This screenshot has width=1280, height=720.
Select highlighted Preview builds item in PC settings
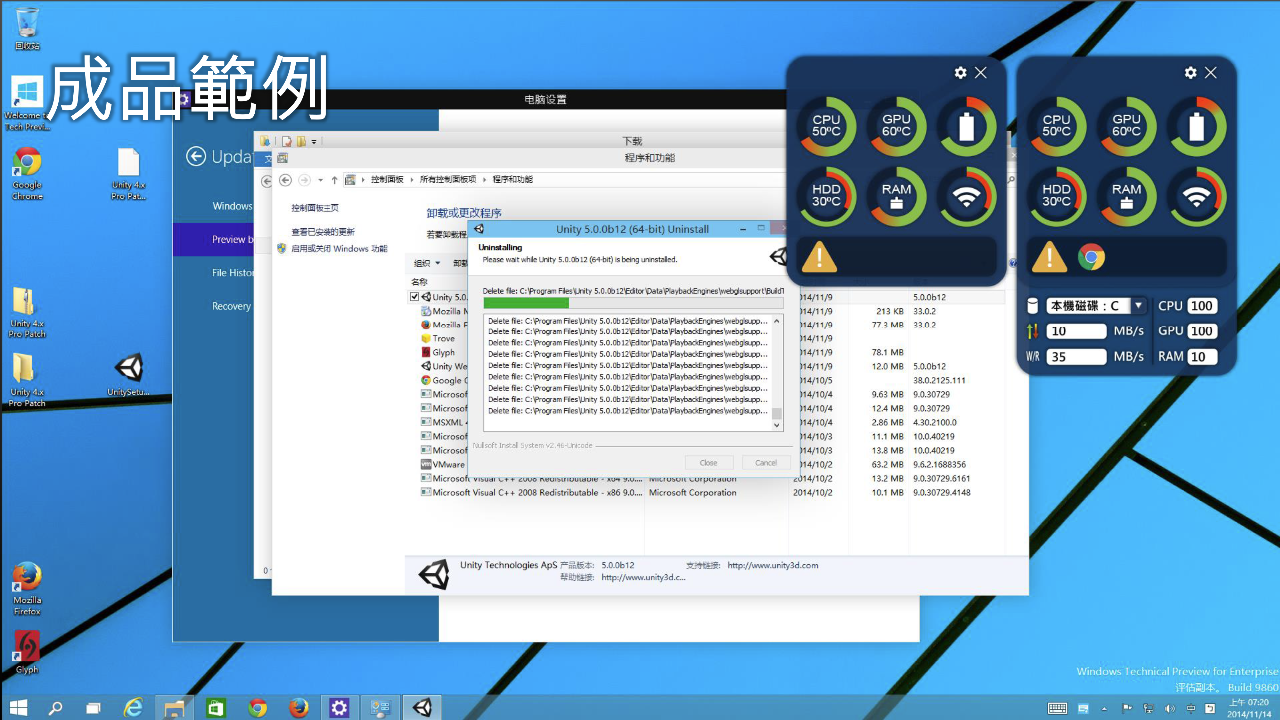click(x=213, y=239)
